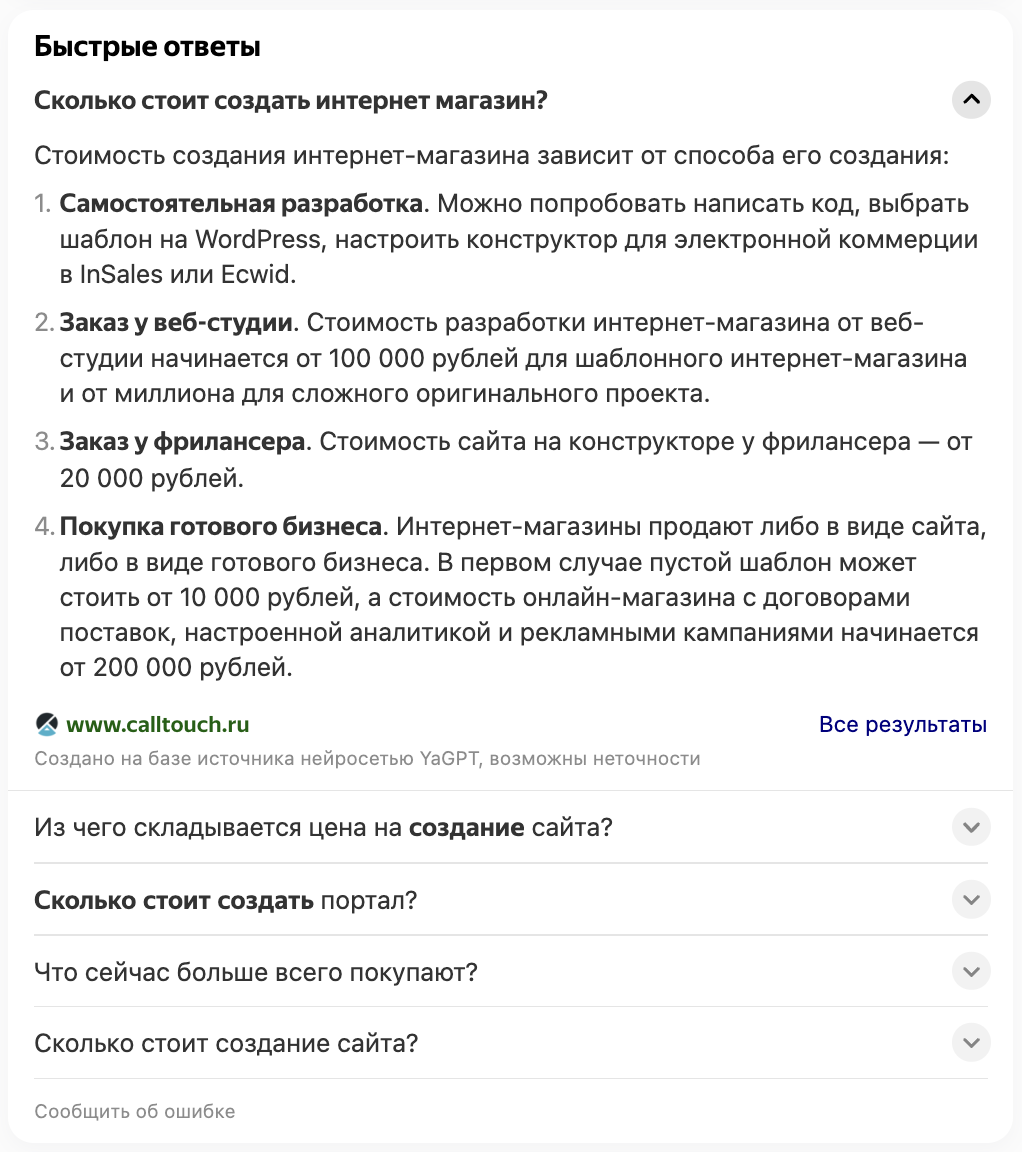Open the "Все результаты" link

click(903, 724)
